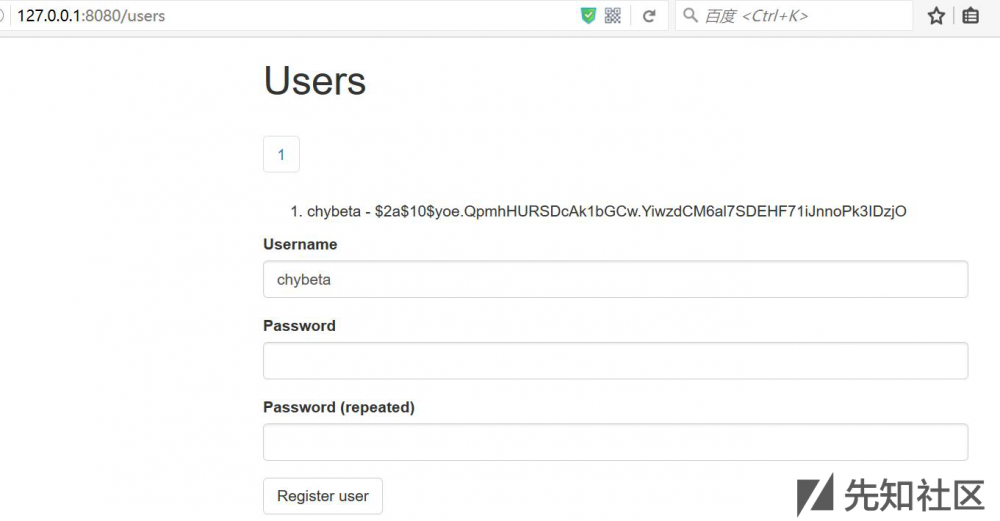
Task: Click the Password (repeated) label
Action: (x=339, y=407)
